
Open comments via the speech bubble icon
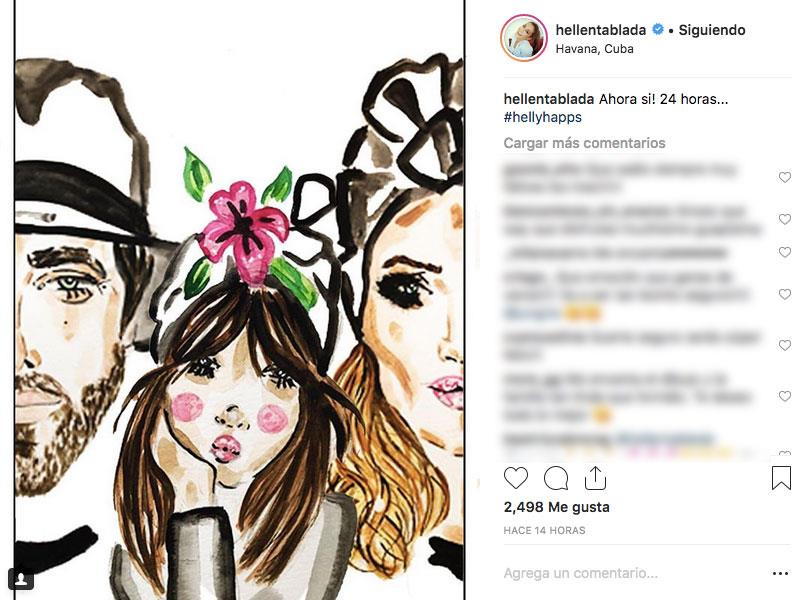[556, 478]
